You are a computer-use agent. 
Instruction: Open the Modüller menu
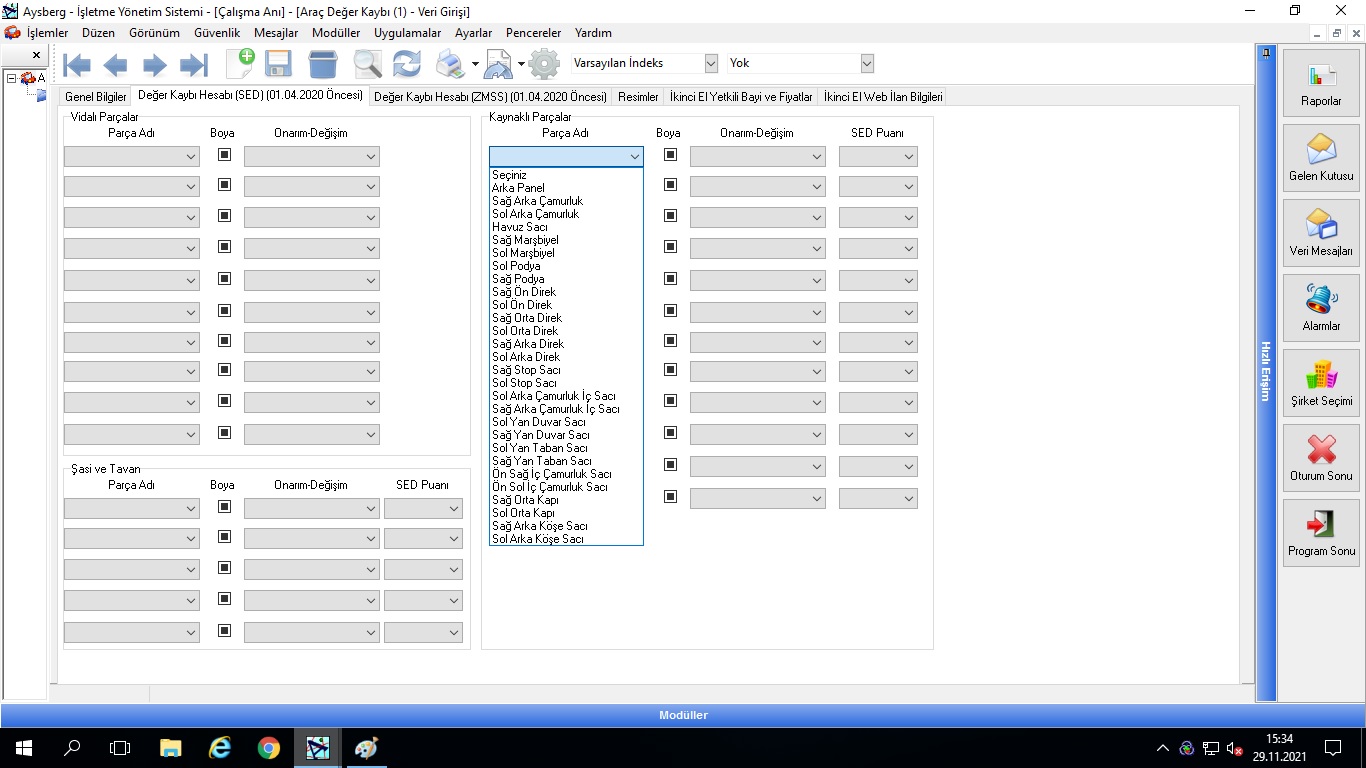tap(336, 33)
